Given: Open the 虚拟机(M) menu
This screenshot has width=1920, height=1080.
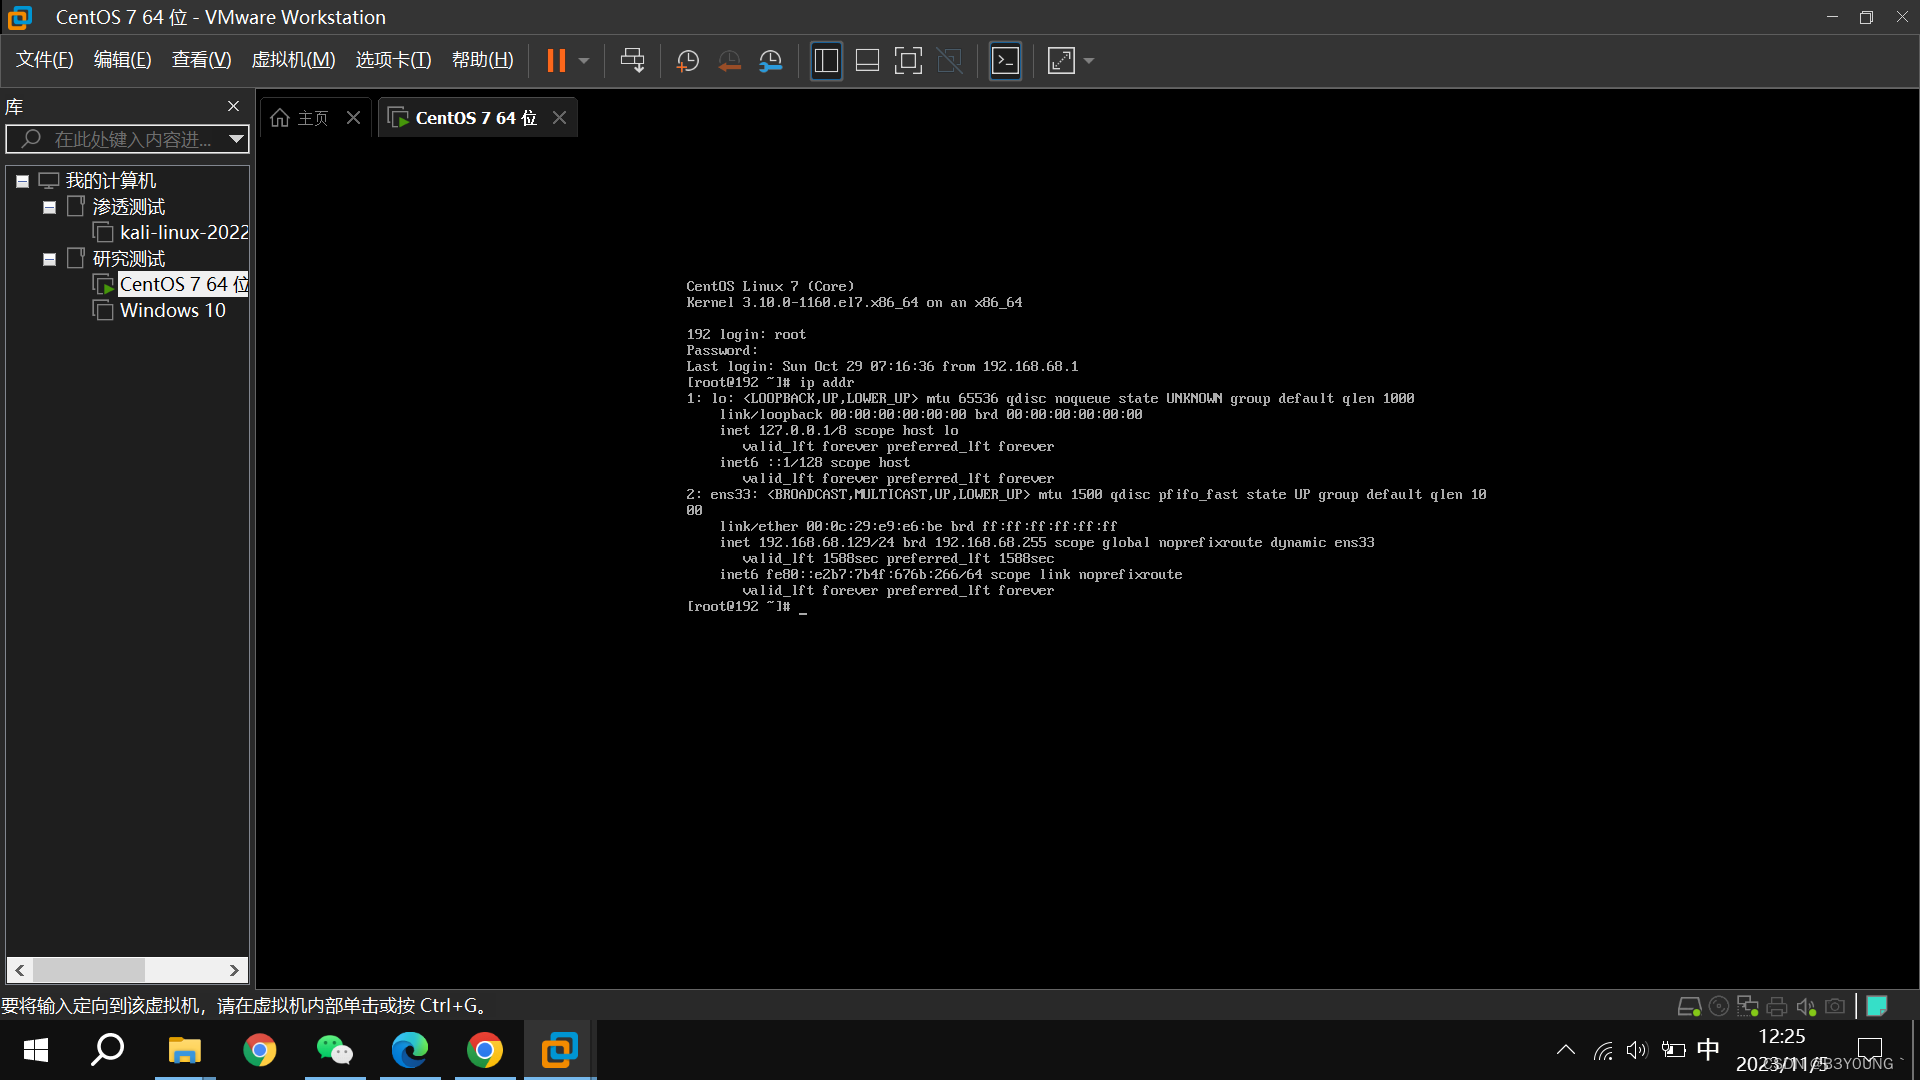Looking at the screenshot, I should click(x=293, y=59).
